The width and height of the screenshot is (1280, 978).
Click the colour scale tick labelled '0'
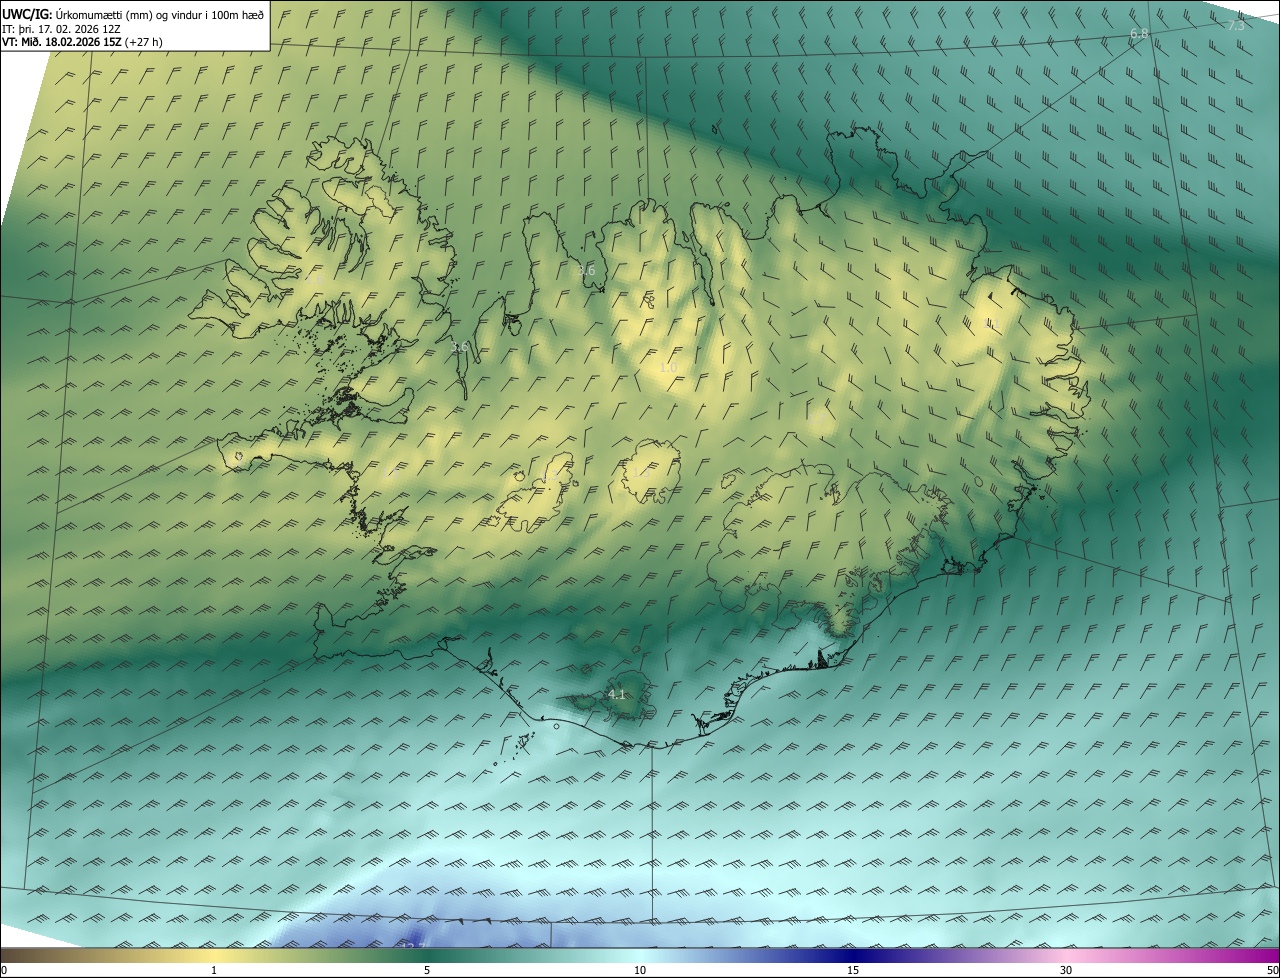(x=4, y=971)
